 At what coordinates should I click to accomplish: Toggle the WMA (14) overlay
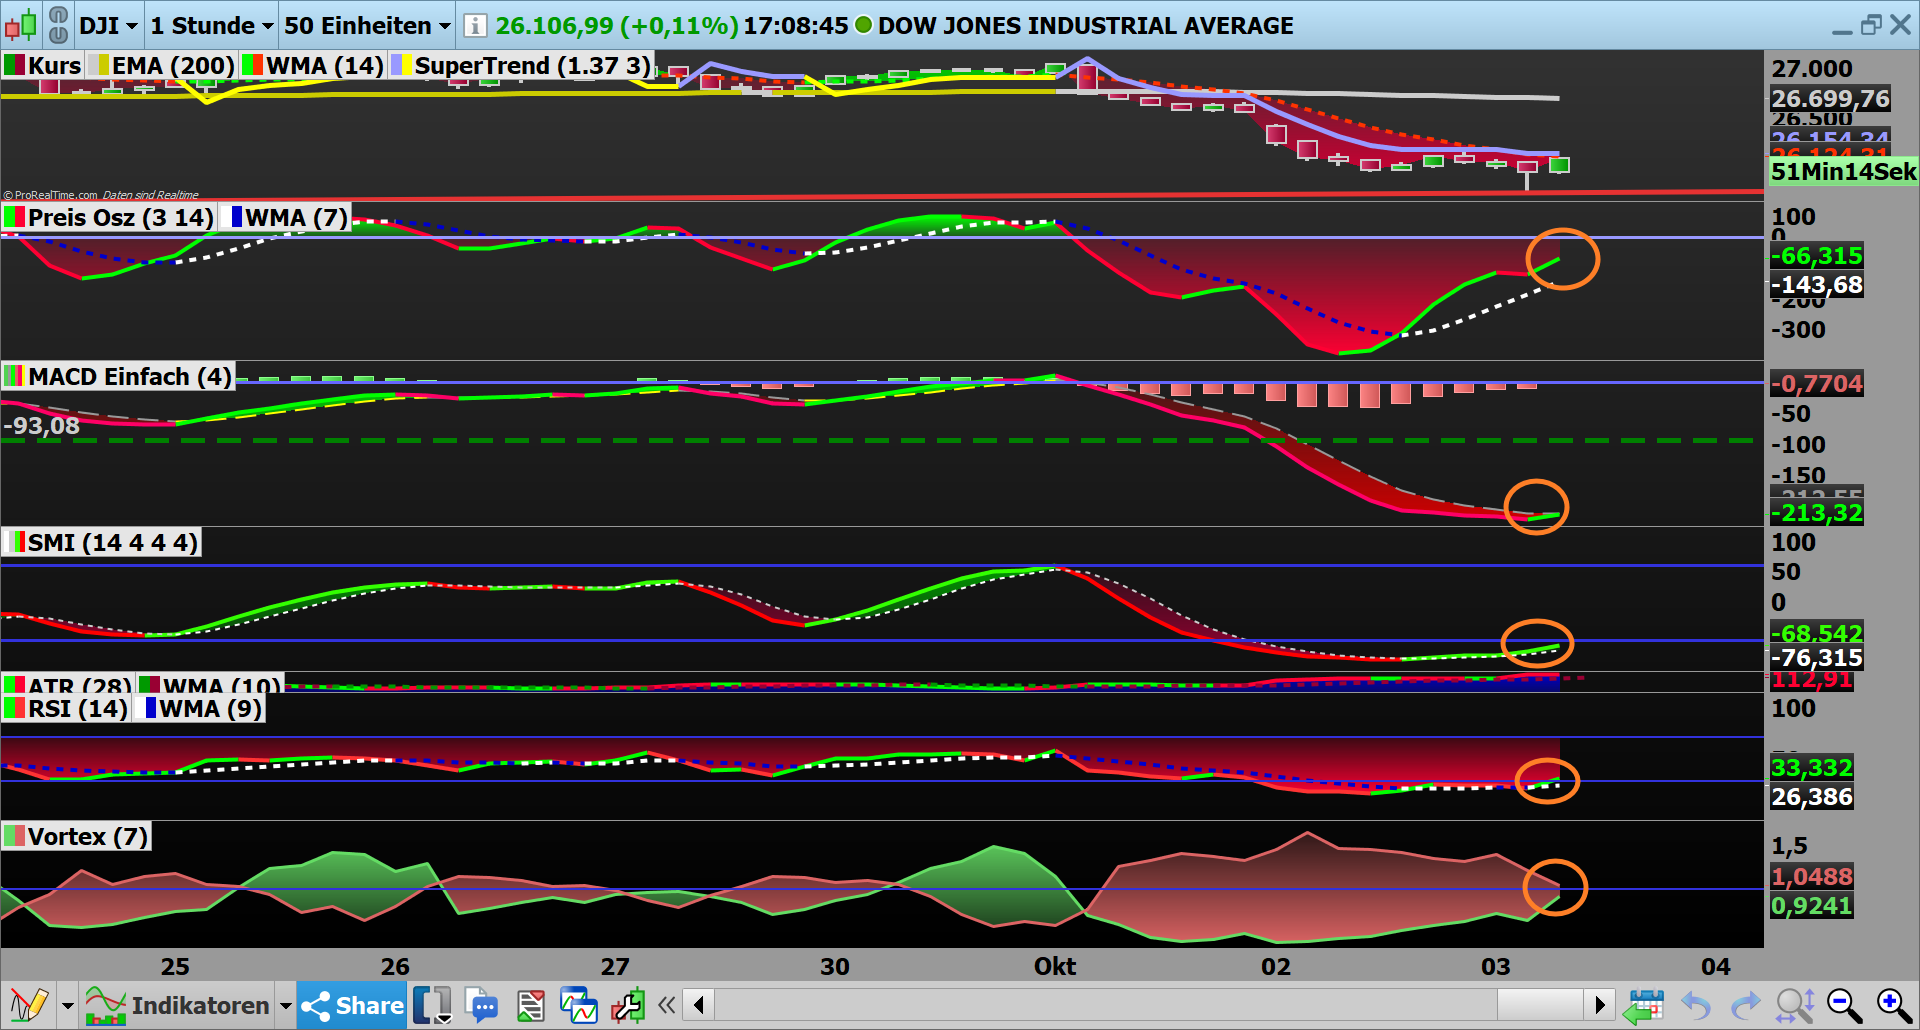(312, 65)
